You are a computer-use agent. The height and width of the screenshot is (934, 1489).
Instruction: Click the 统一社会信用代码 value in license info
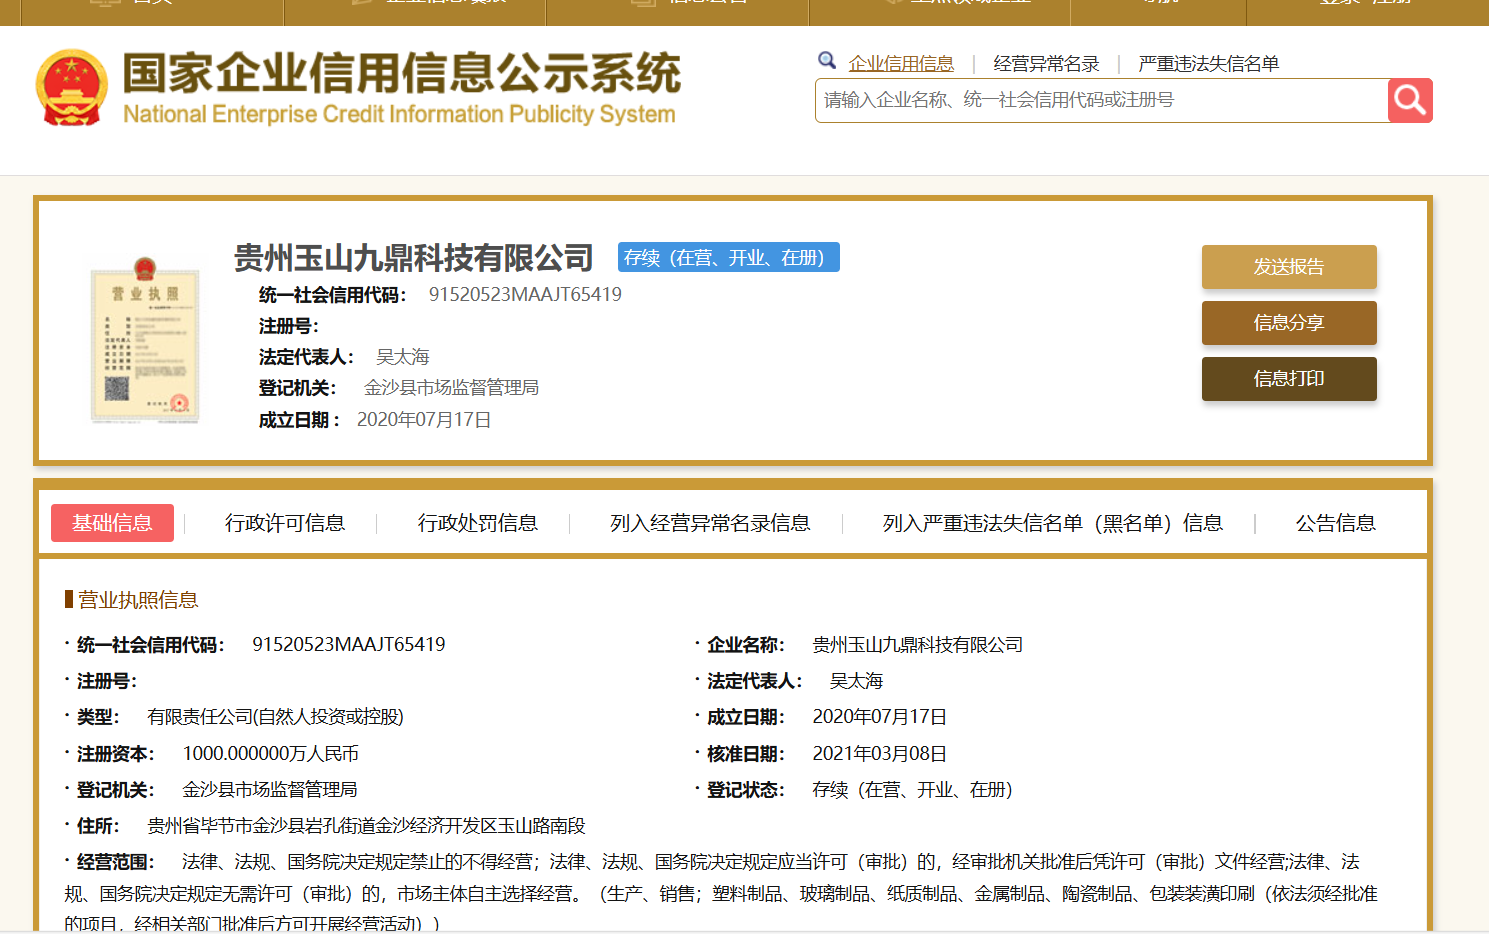[349, 645]
